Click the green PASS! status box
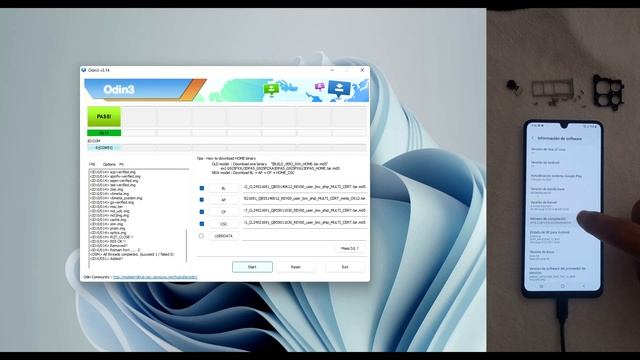The image size is (640, 360). (x=104, y=117)
